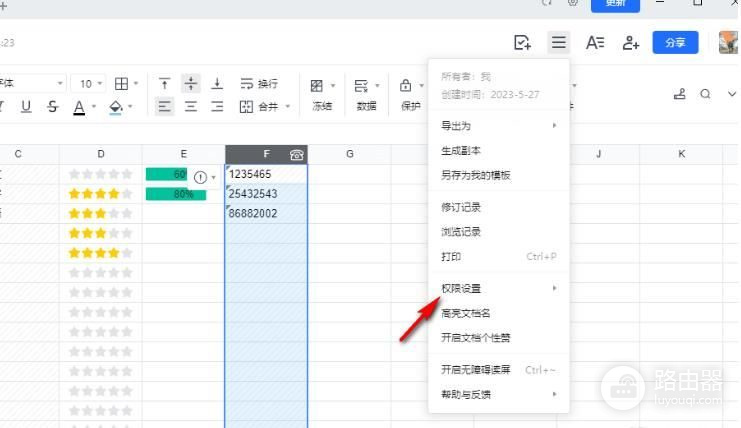The width and height of the screenshot is (741, 428).
Task: Open the text style A icon
Action: pos(595,43)
